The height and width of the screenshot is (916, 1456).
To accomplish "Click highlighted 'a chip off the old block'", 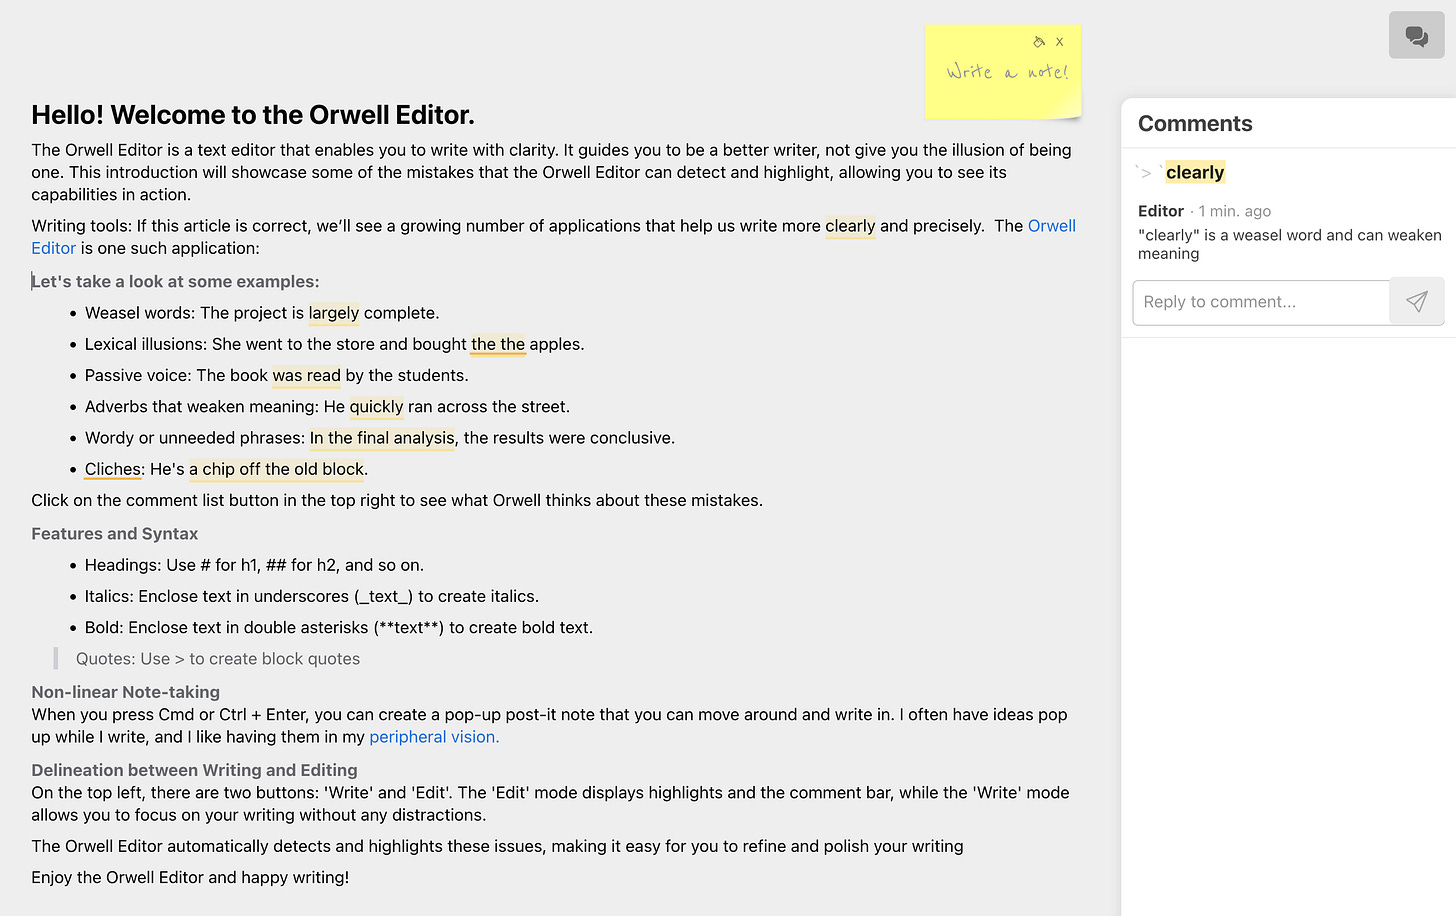I will tap(276, 469).
